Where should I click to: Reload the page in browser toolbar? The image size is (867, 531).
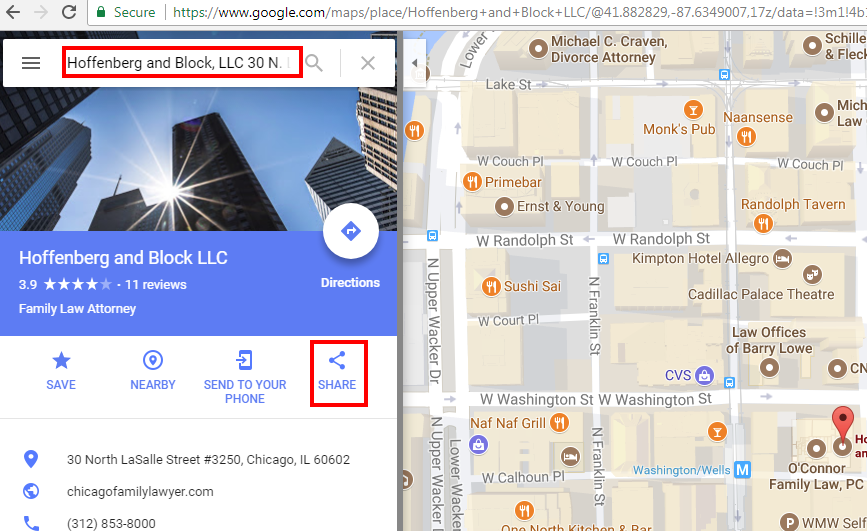click(69, 12)
